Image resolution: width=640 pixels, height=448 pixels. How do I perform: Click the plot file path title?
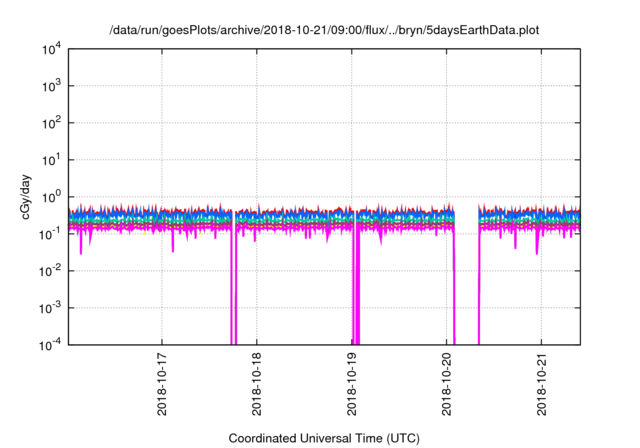pos(324,31)
